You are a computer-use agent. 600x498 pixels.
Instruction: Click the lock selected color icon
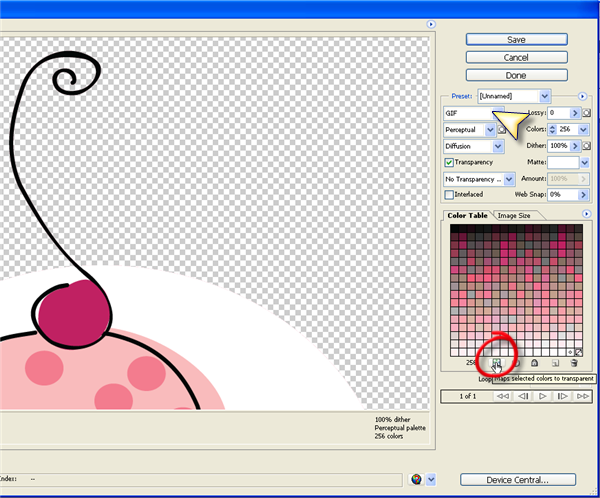535,362
